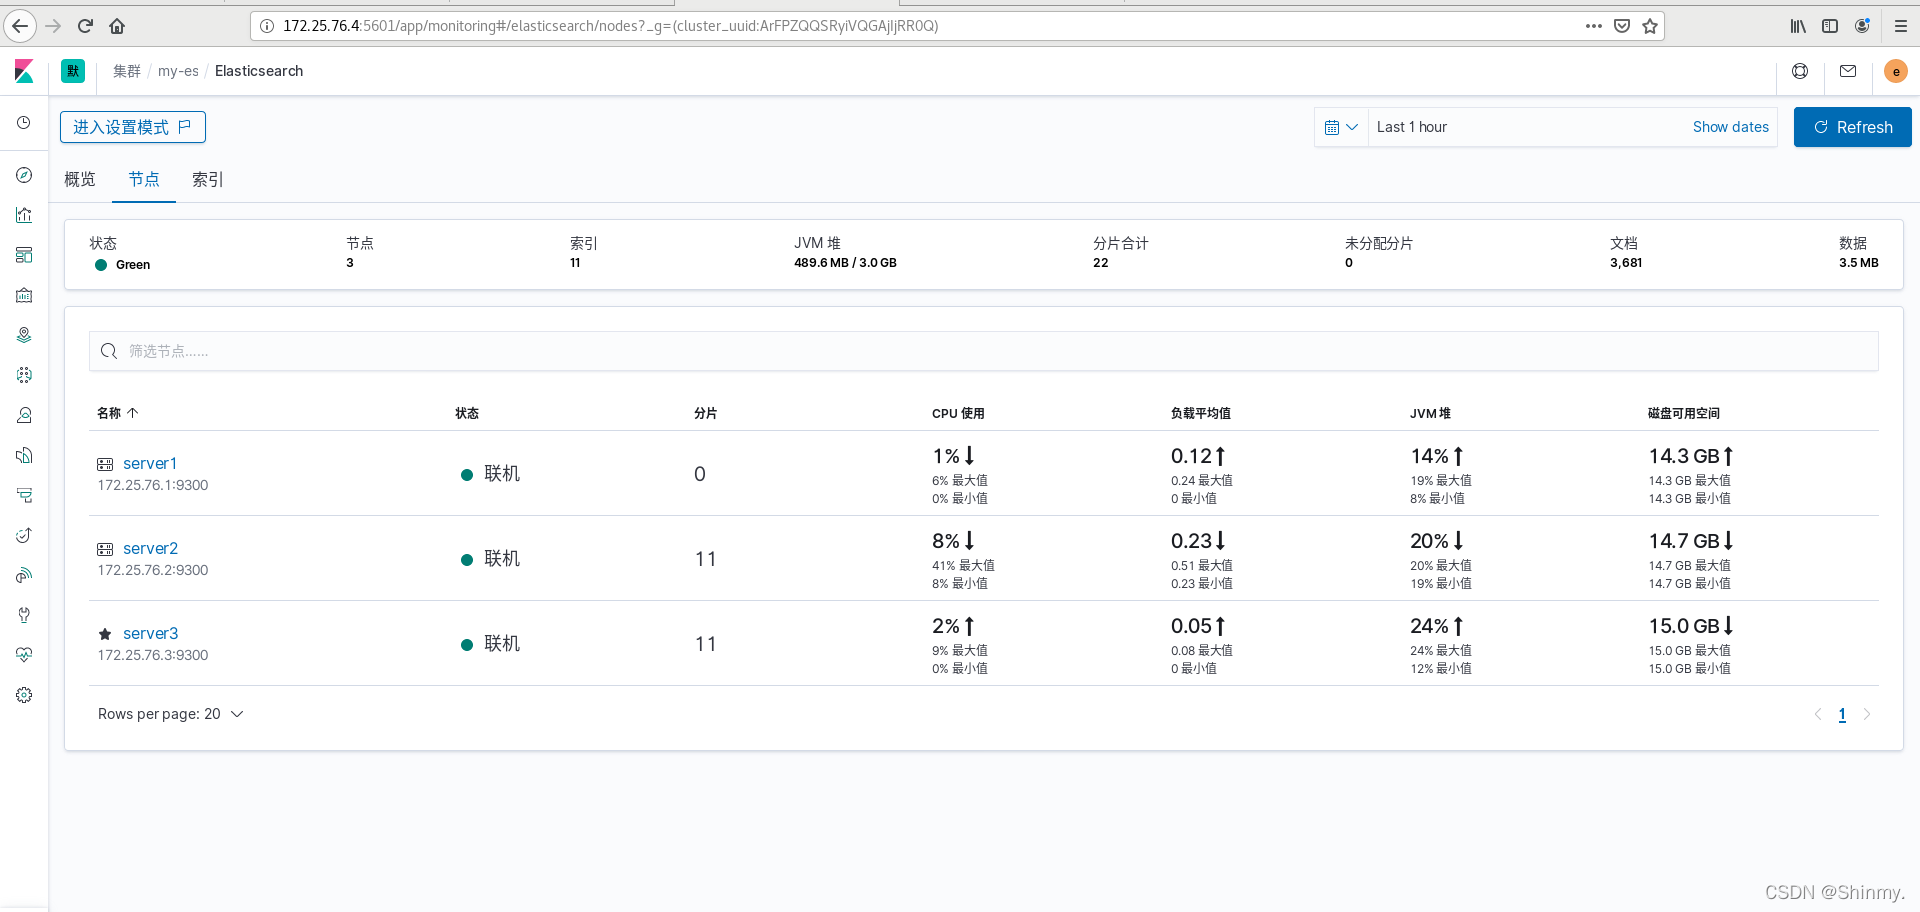Click previous page arrow in pagination
Image resolution: width=1920 pixels, height=912 pixels.
pyautogui.click(x=1818, y=714)
